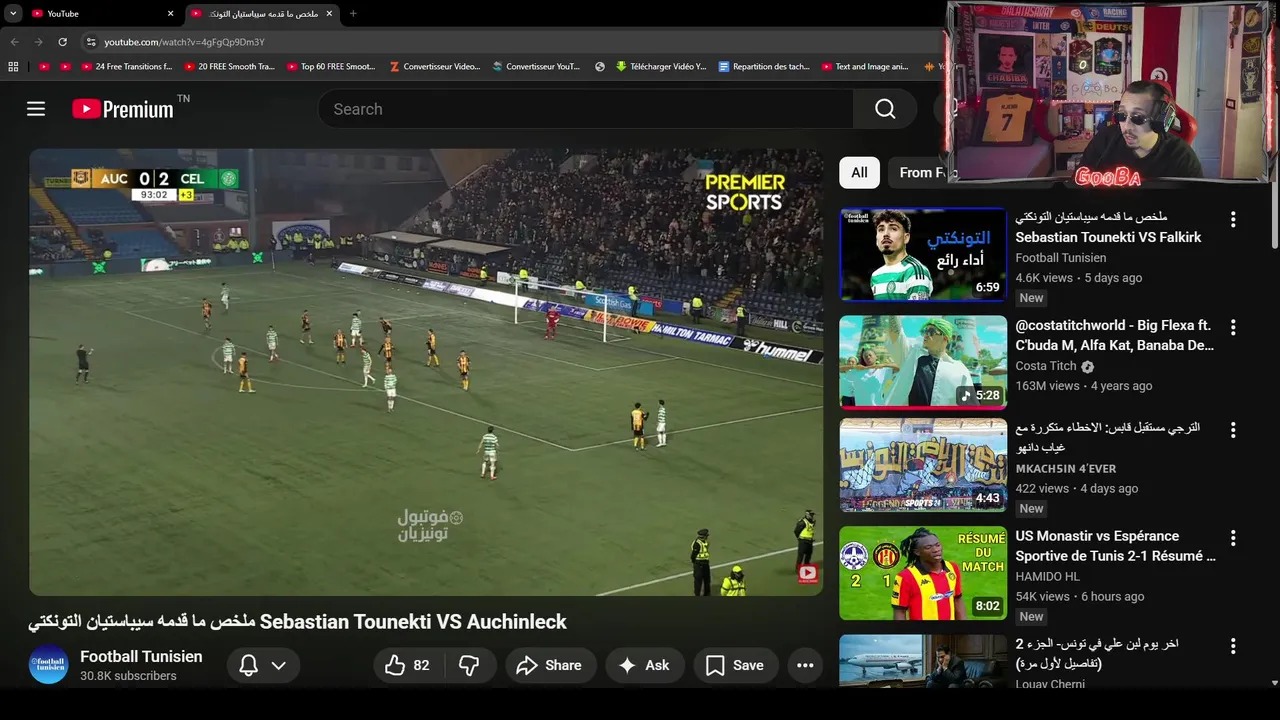Open Tounekti VS Falkirk video thumbnail
The width and height of the screenshot is (1280, 720).
923,255
